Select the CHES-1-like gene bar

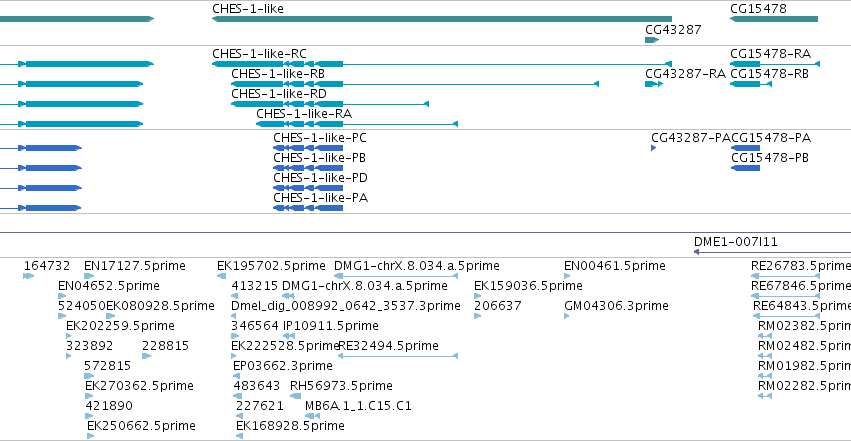point(442,19)
